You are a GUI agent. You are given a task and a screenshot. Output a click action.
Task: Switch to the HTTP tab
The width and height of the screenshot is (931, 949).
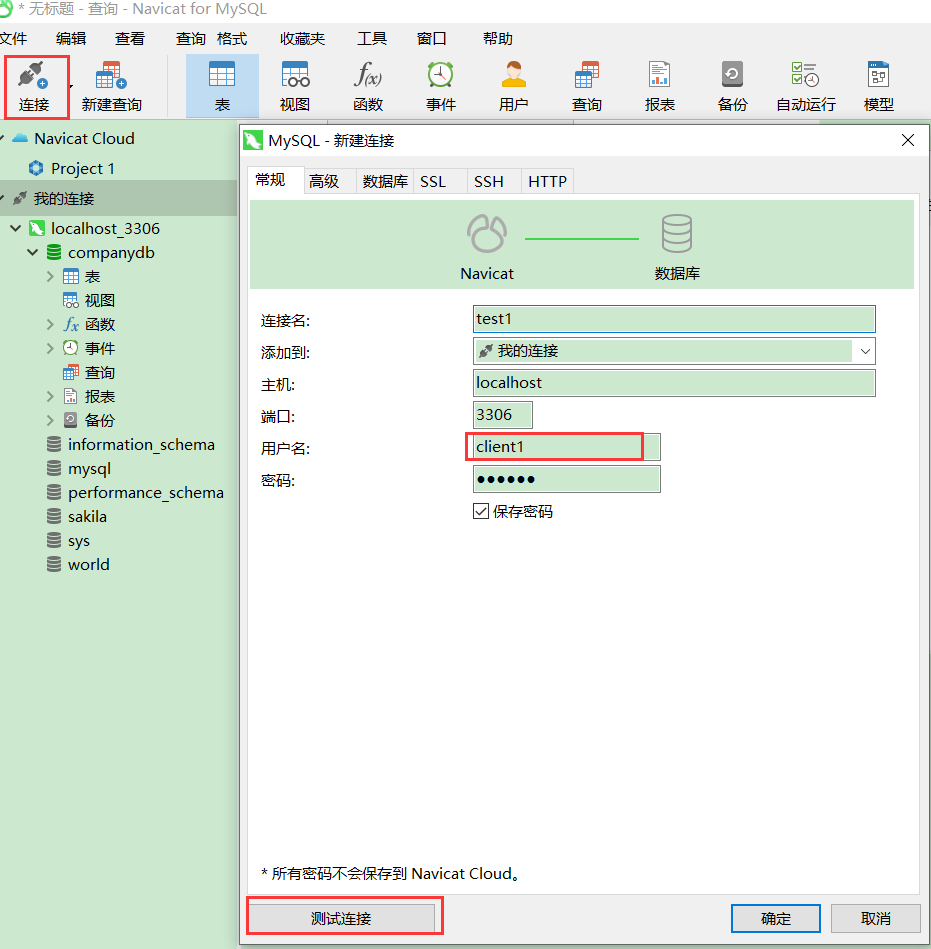pos(547,181)
